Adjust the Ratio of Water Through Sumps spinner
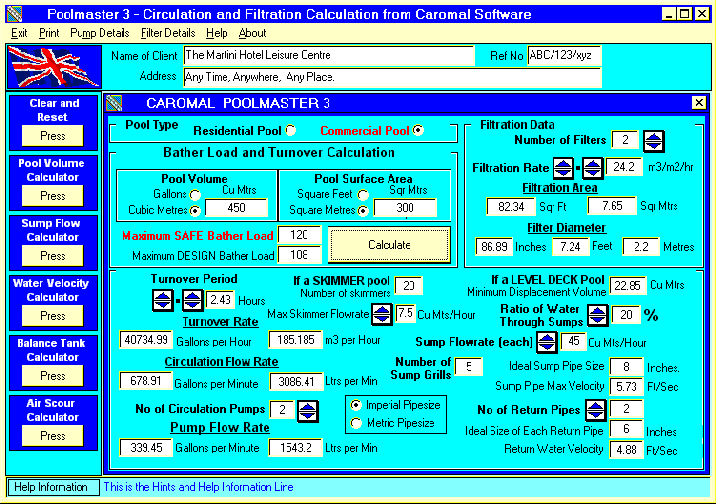The width and height of the screenshot is (716, 504). tap(597, 315)
